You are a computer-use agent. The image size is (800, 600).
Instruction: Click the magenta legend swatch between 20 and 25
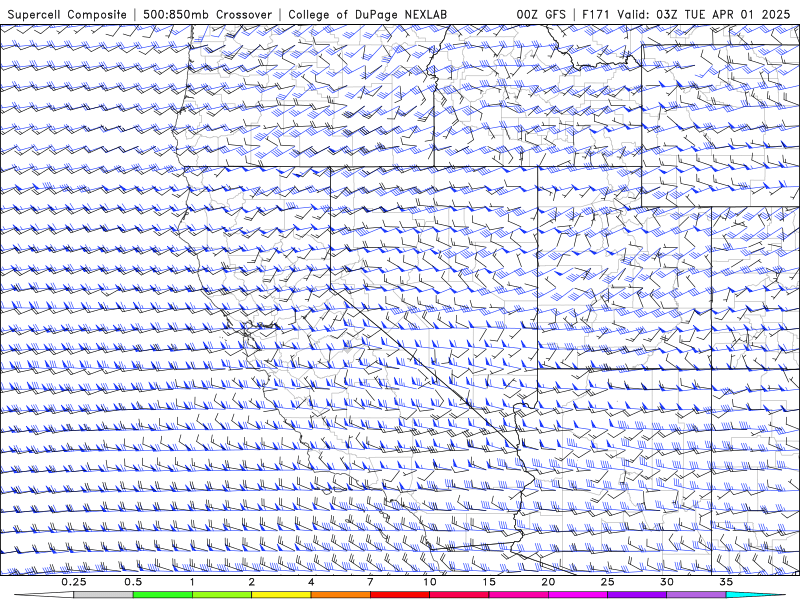(578, 595)
